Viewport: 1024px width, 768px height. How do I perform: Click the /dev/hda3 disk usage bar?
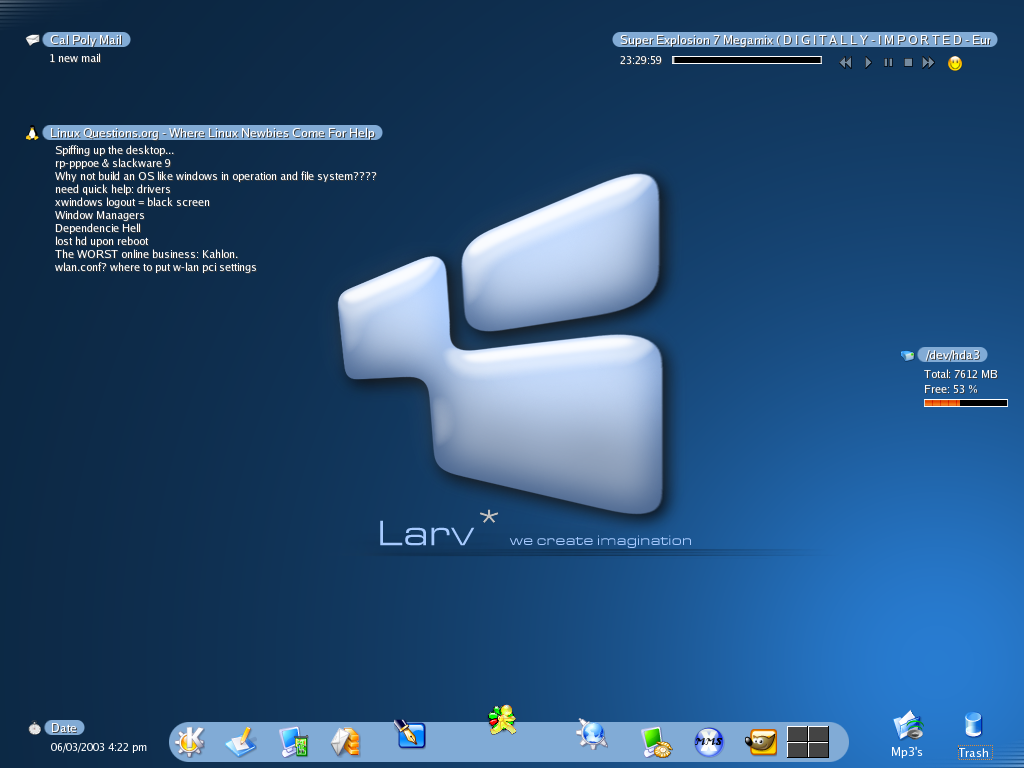(965, 403)
